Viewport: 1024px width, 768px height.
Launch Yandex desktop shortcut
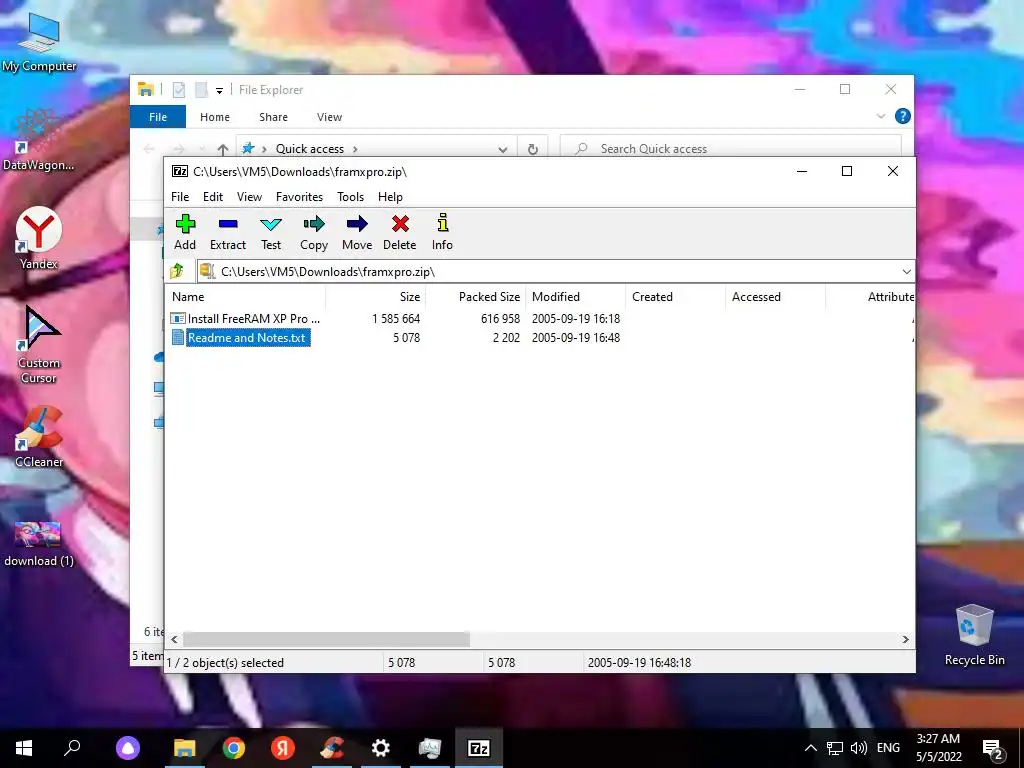pyautogui.click(x=39, y=238)
